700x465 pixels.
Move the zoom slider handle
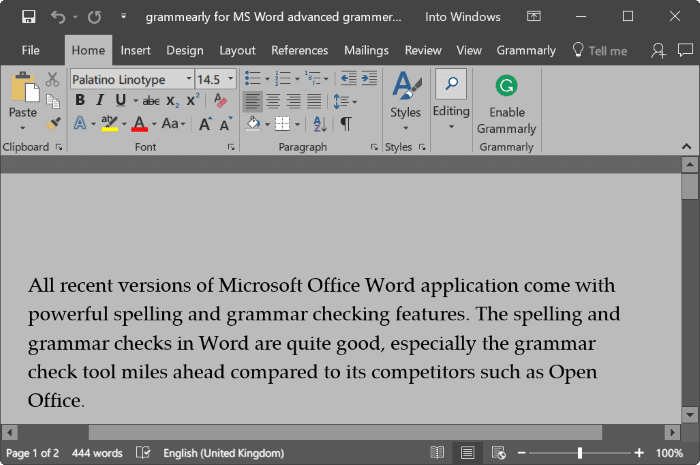pos(579,453)
